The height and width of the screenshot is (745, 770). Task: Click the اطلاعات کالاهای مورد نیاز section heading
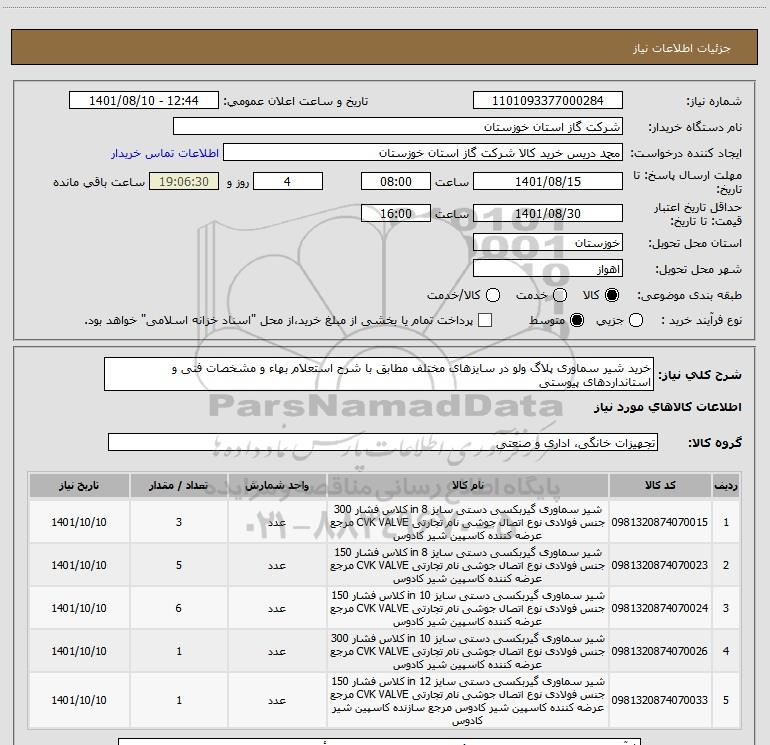(668, 407)
